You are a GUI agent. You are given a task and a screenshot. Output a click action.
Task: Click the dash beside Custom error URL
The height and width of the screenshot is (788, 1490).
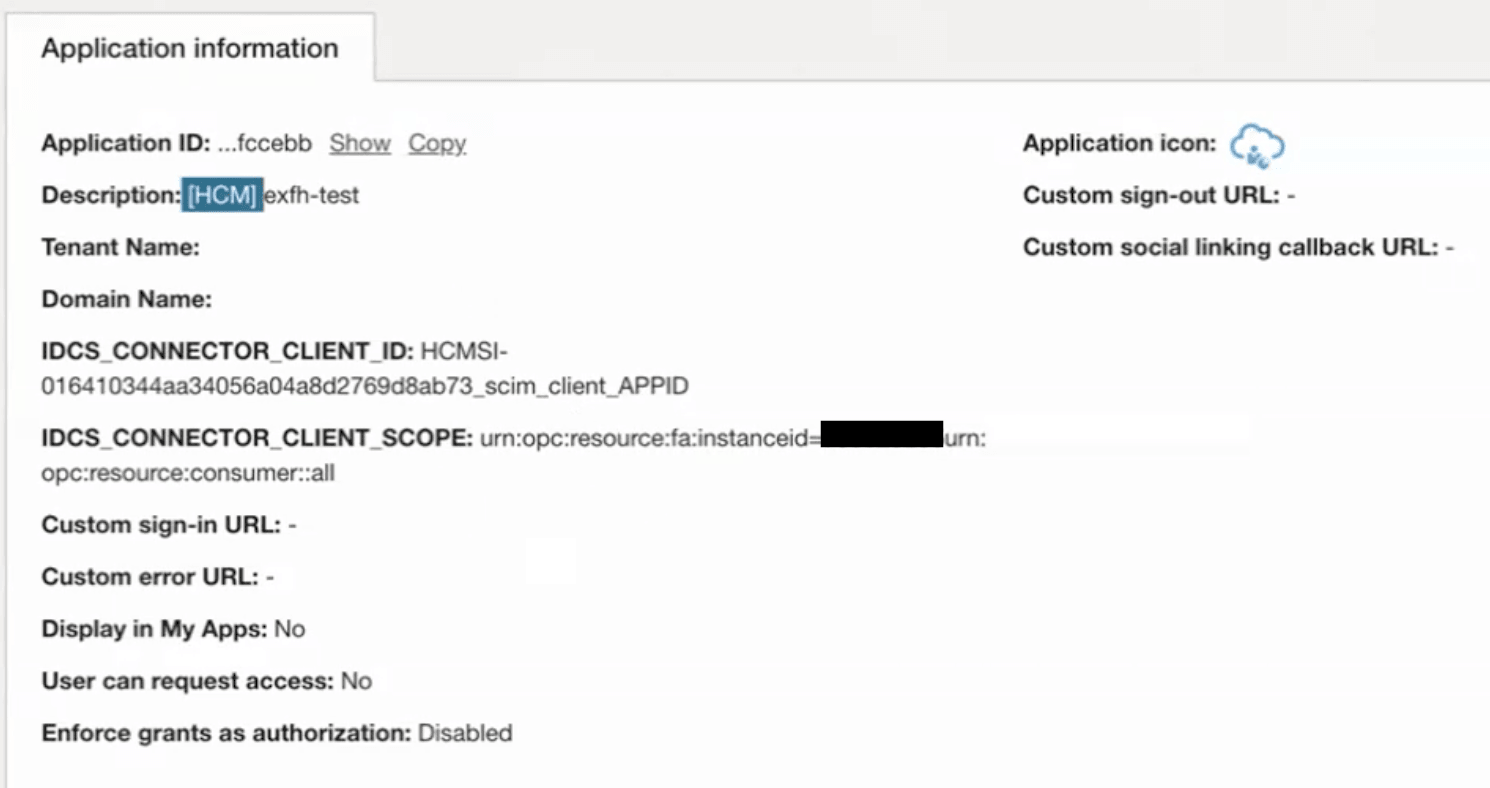coord(270,577)
